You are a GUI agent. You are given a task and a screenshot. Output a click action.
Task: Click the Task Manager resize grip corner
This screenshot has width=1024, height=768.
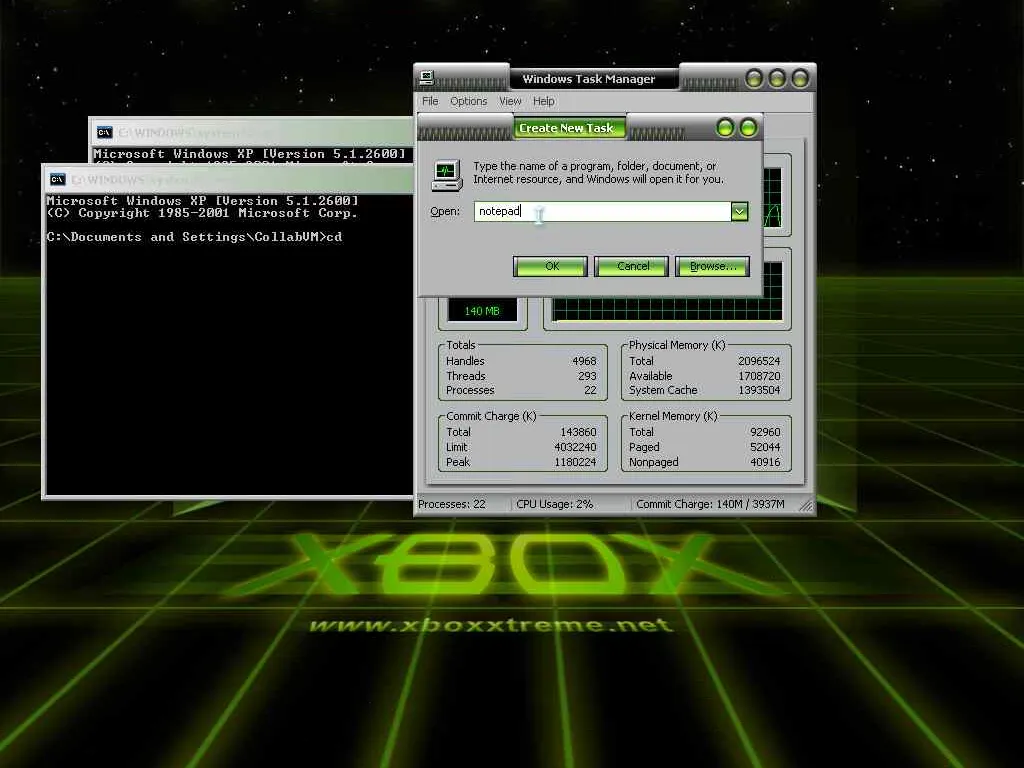807,505
